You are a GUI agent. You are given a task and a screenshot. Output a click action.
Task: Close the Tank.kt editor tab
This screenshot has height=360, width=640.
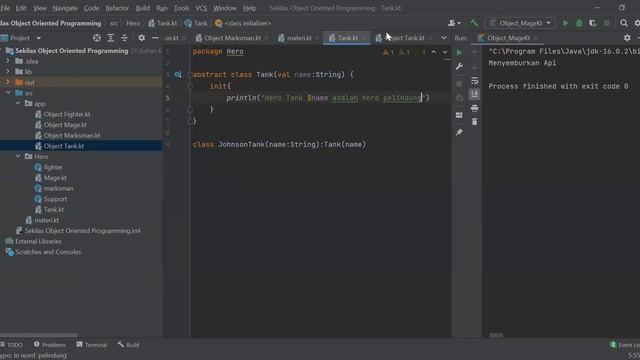(364, 38)
